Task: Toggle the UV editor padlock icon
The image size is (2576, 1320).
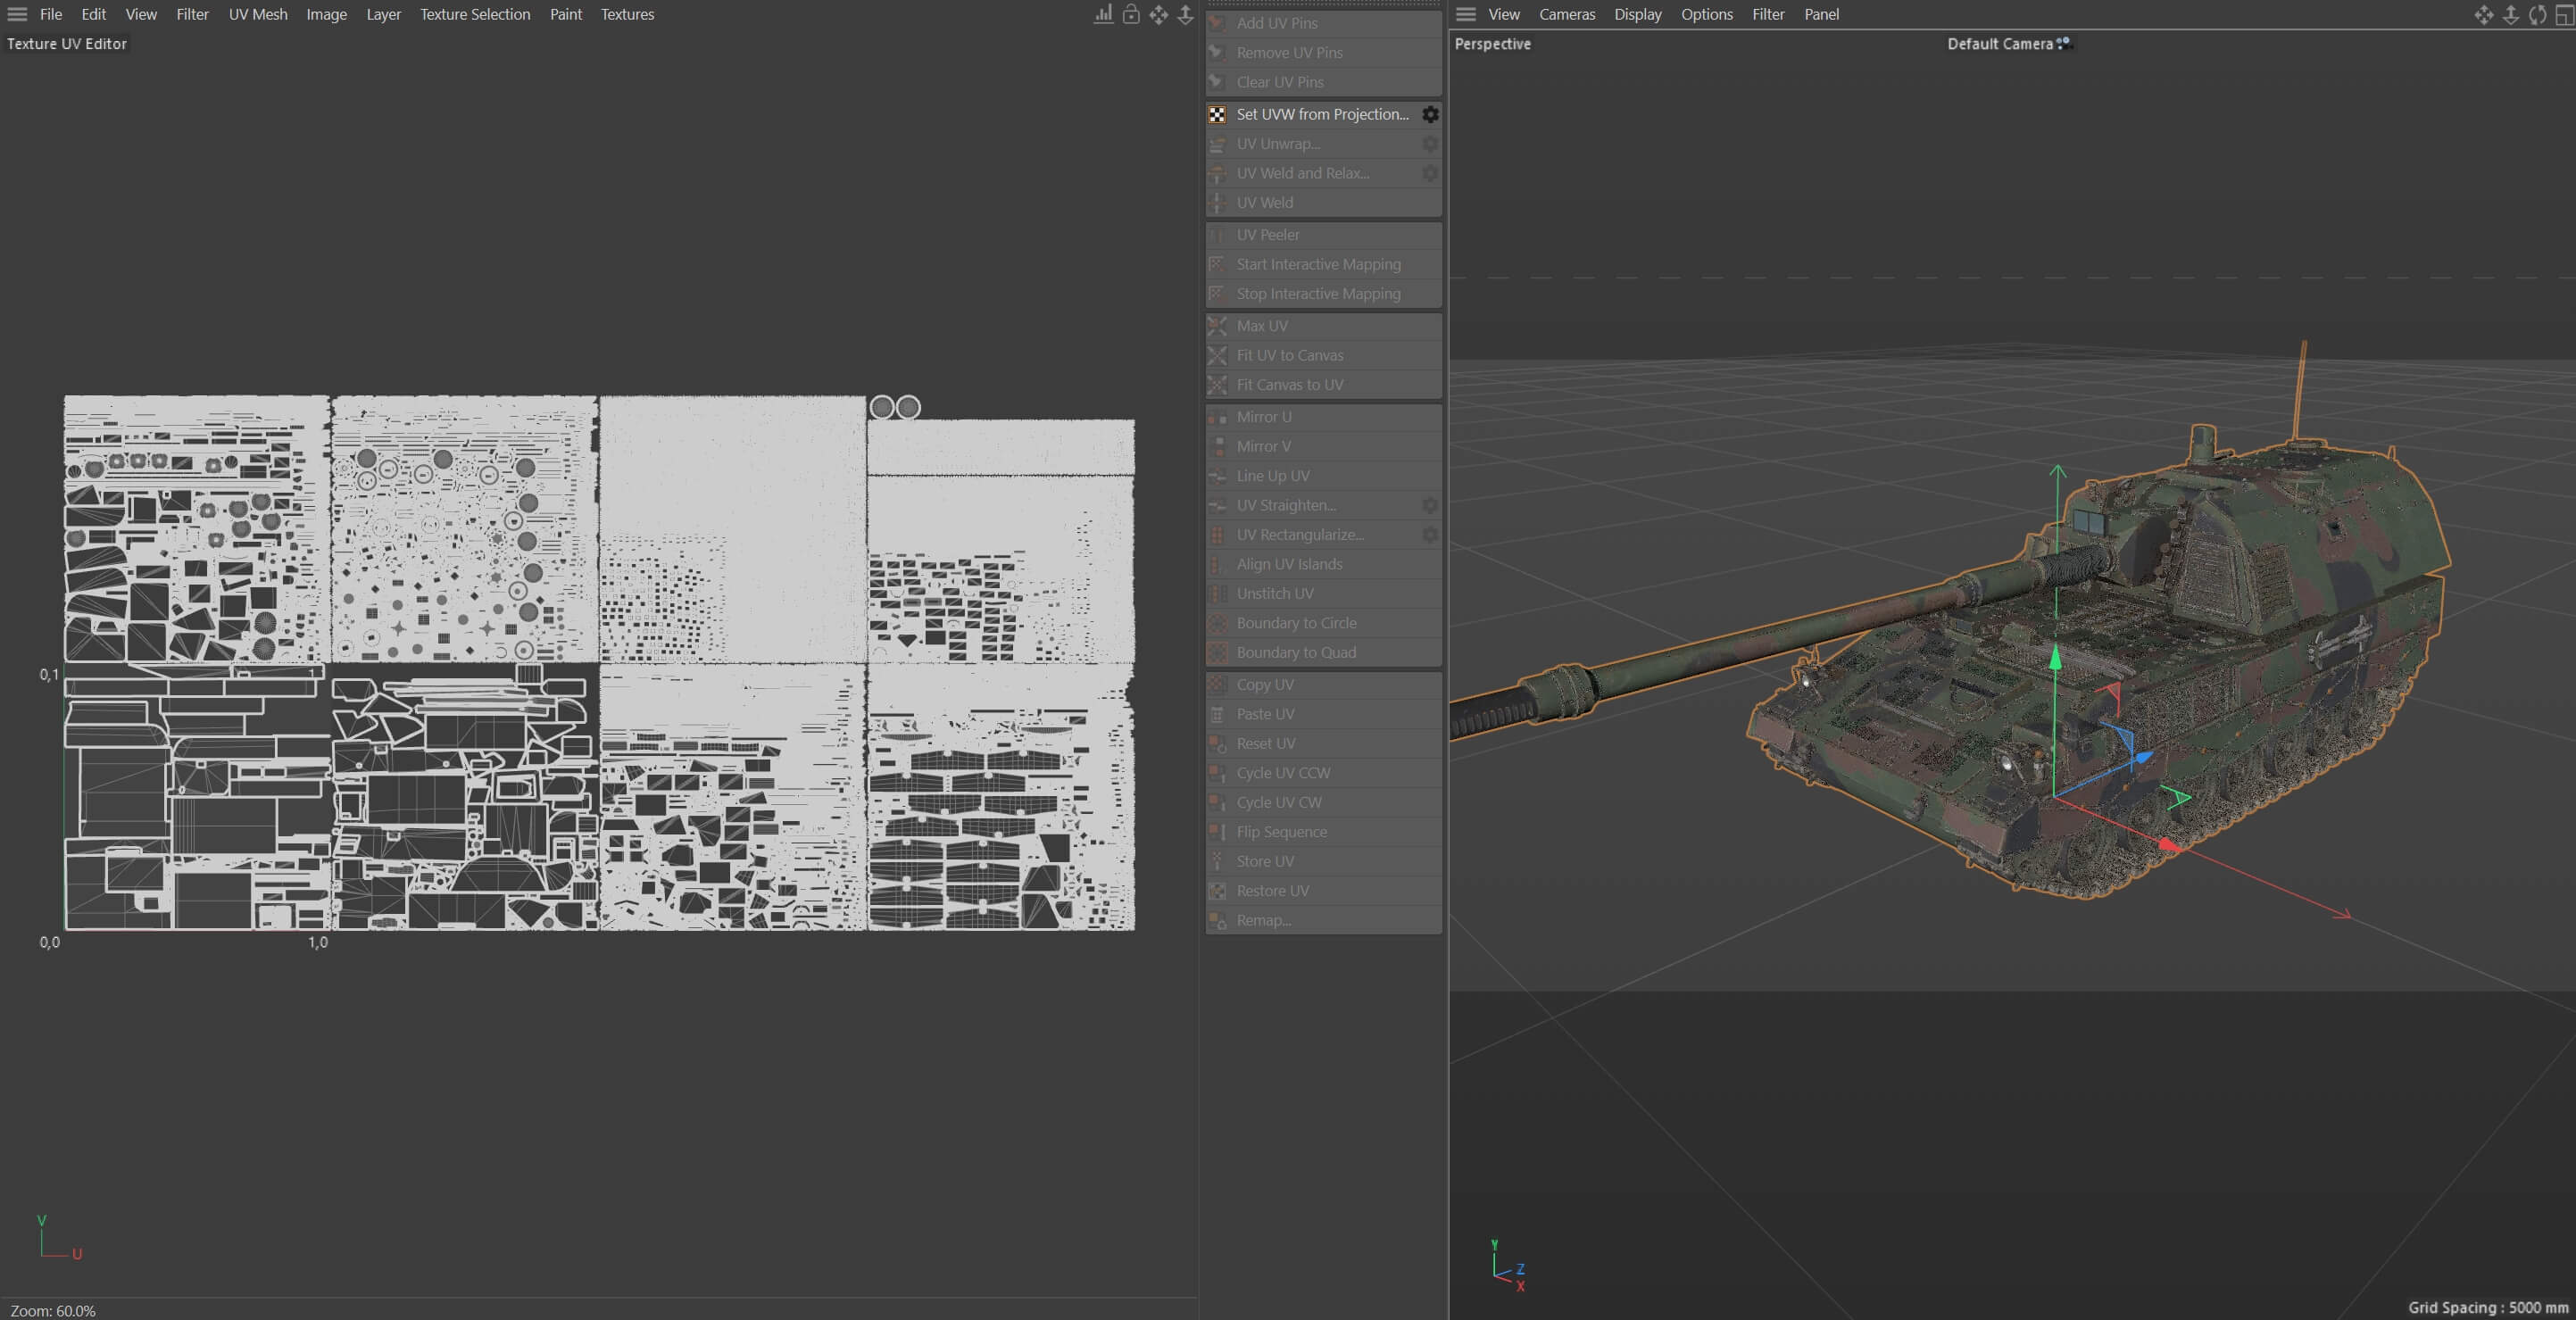Action: coord(1131,14)
